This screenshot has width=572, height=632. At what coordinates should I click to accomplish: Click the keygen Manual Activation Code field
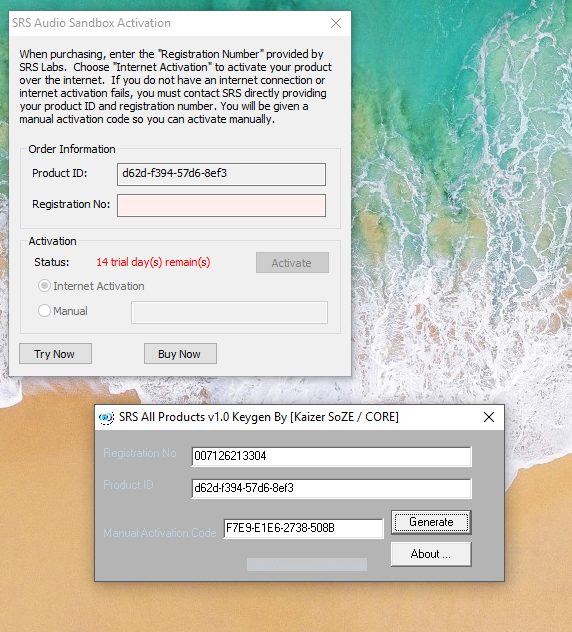(303, 528)
